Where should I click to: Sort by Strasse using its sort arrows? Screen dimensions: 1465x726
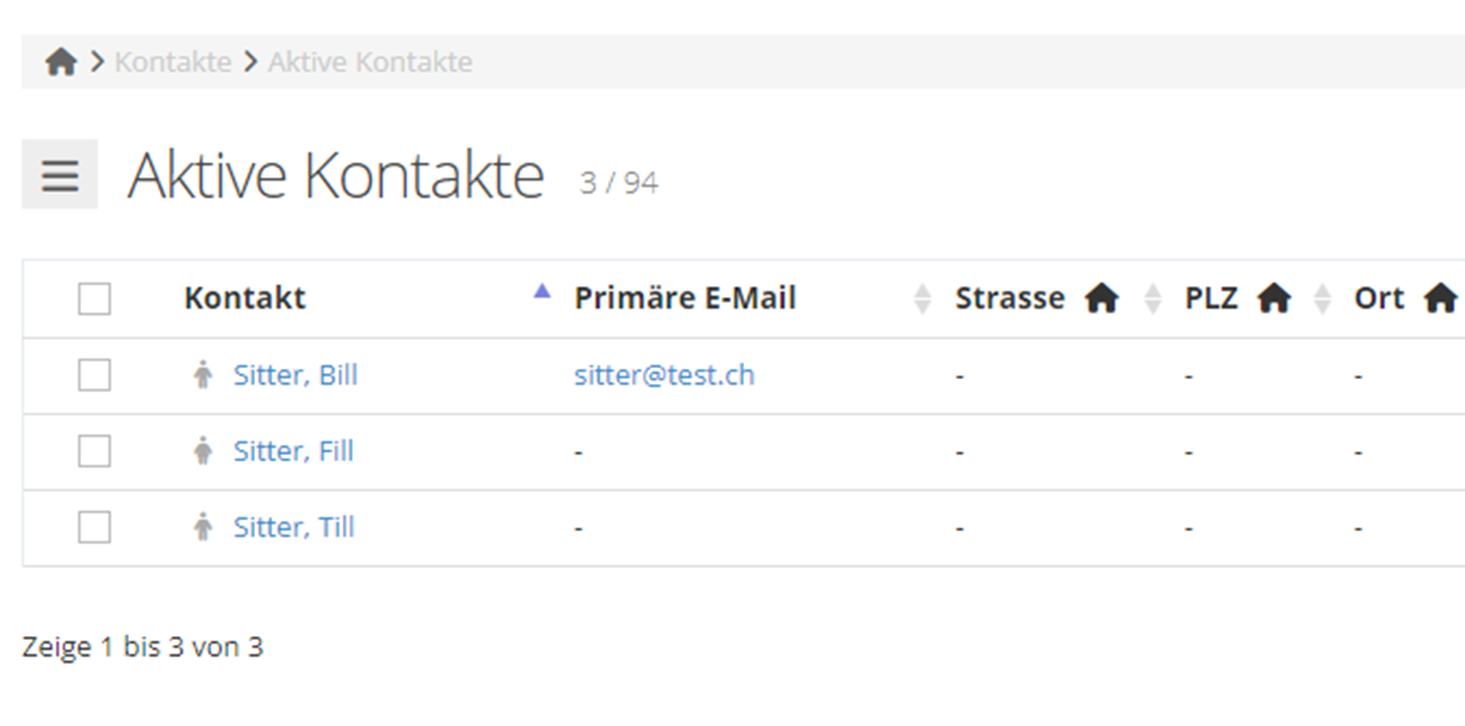[x=1153, y=299]
